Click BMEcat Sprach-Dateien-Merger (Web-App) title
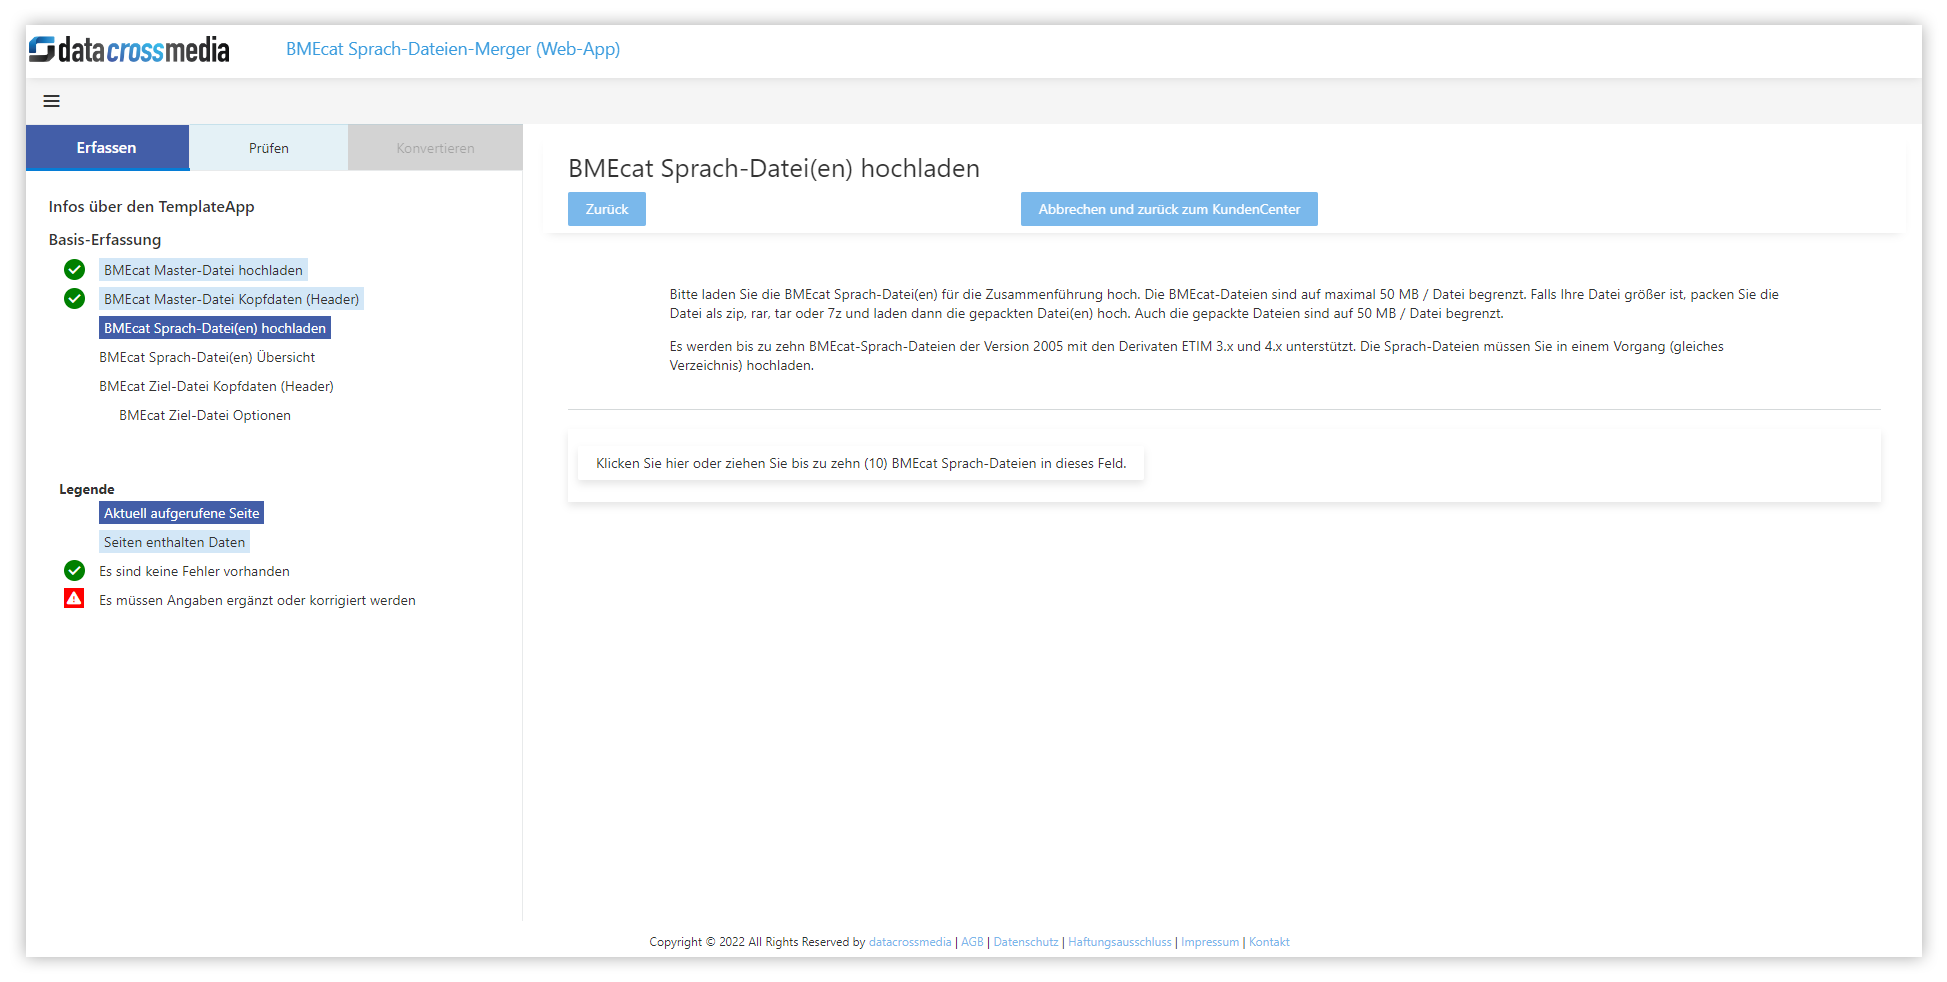The height and width of the screenshot is (982, 1947). [x=453, y=49]
